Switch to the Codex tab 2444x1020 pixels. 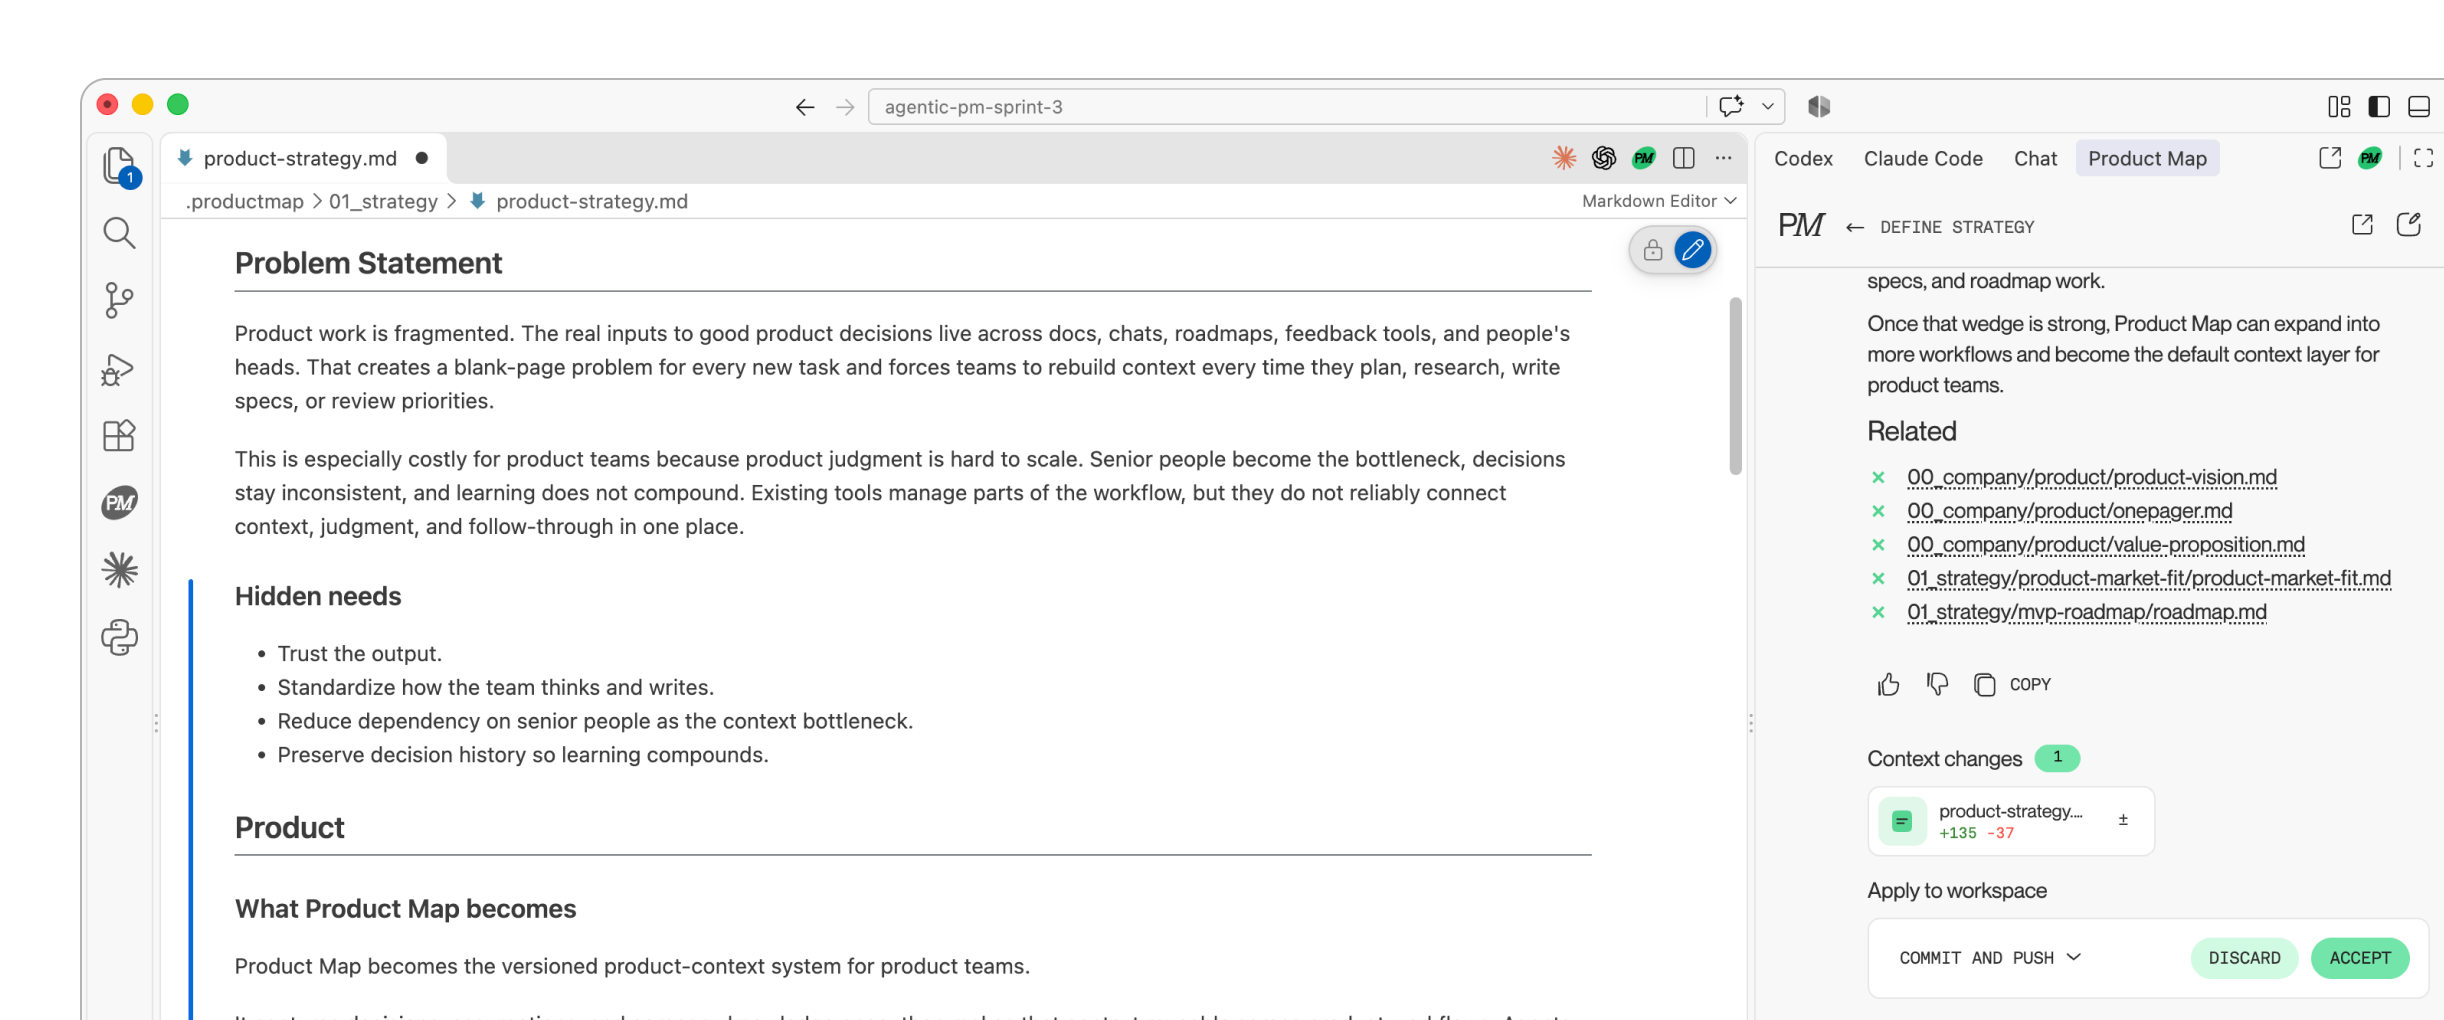1803,158
